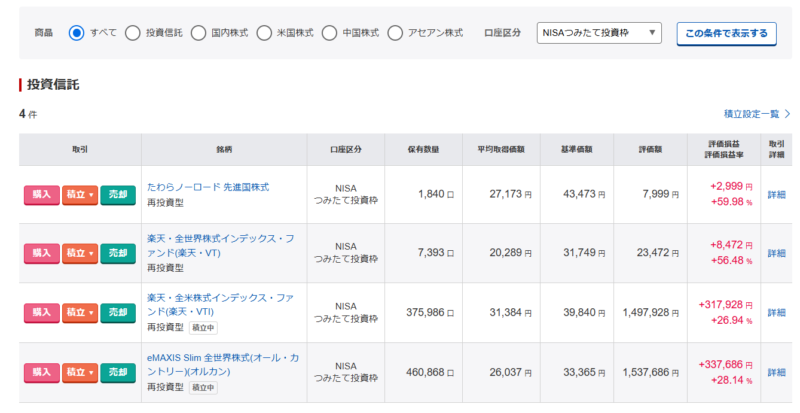Click 購入 for the 楽天・VTI fund
Viewport: 800px width, 413px height.
pos(41,313)
